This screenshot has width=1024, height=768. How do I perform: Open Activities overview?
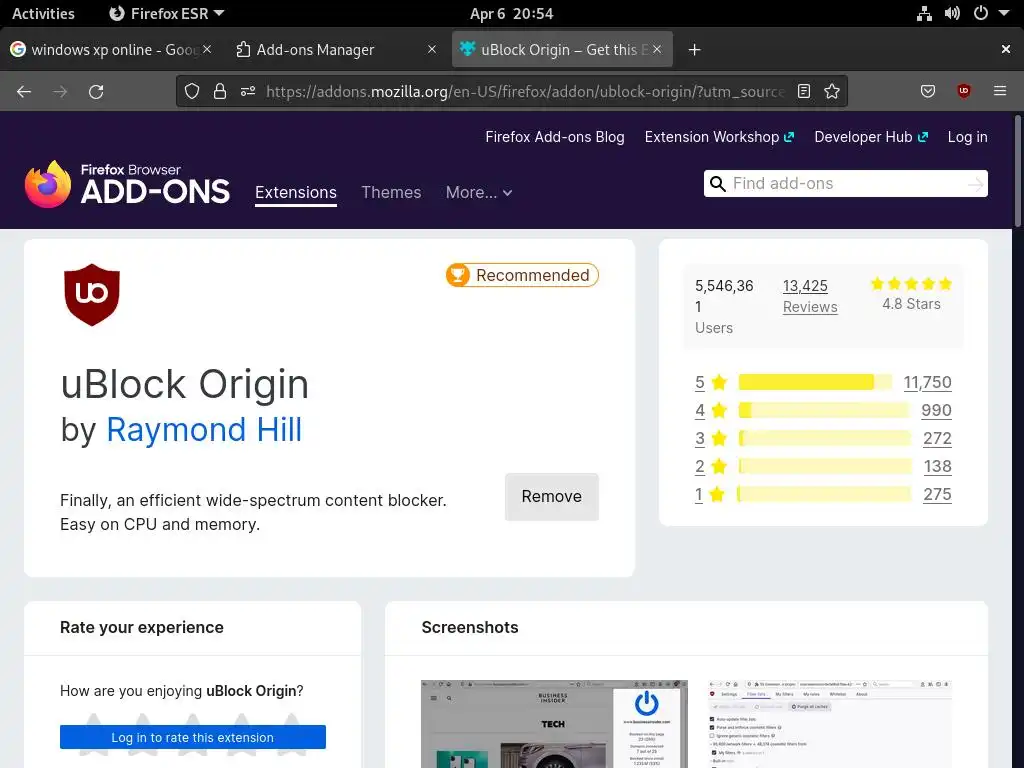(x=43, y=14)
